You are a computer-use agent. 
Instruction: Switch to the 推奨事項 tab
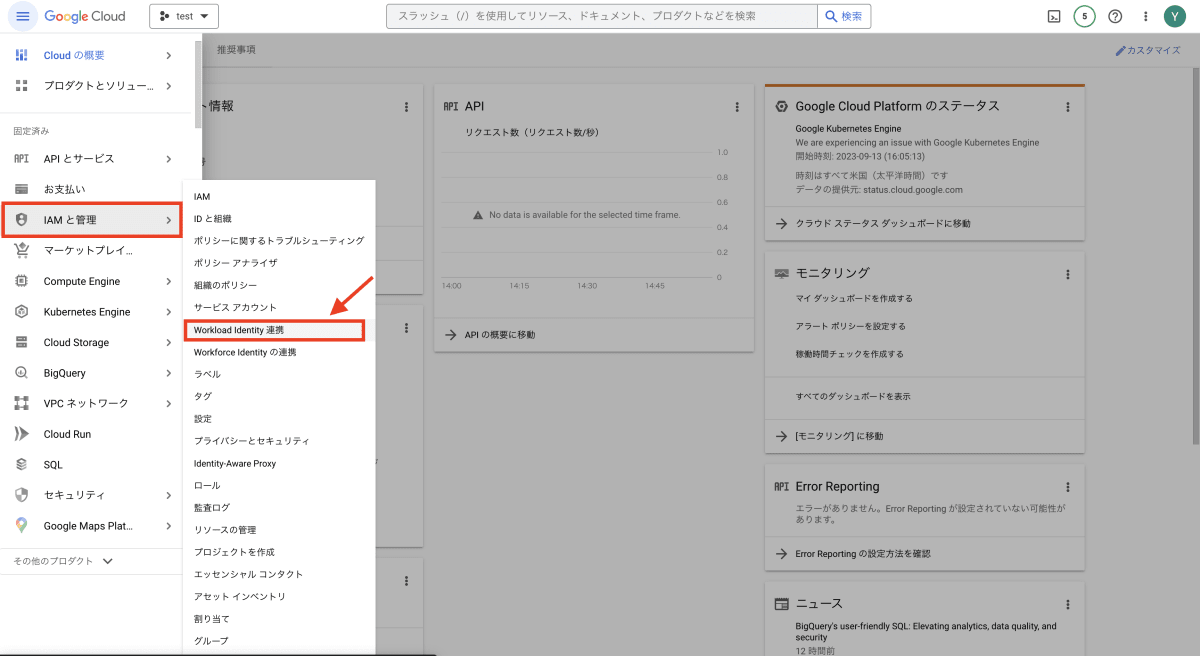tap(236, 49)
